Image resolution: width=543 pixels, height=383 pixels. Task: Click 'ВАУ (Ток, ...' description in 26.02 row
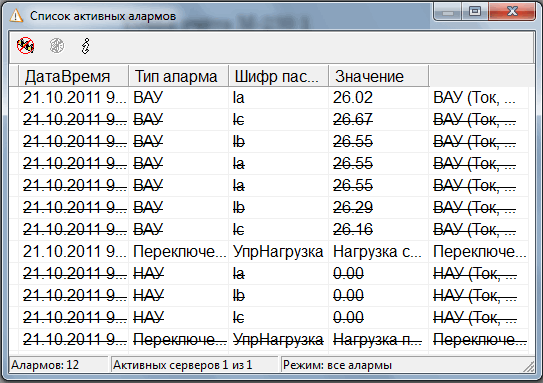click(479, 98)
